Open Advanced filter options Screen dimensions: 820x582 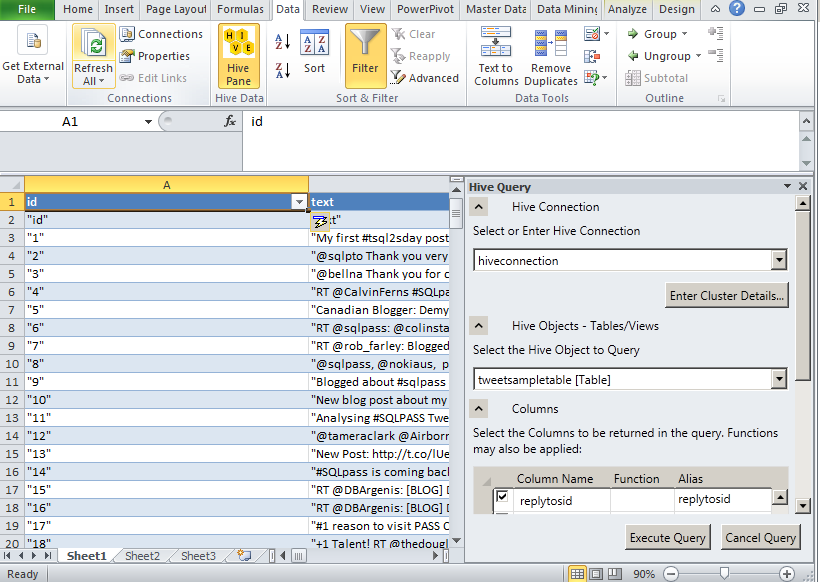pos(425,78)
